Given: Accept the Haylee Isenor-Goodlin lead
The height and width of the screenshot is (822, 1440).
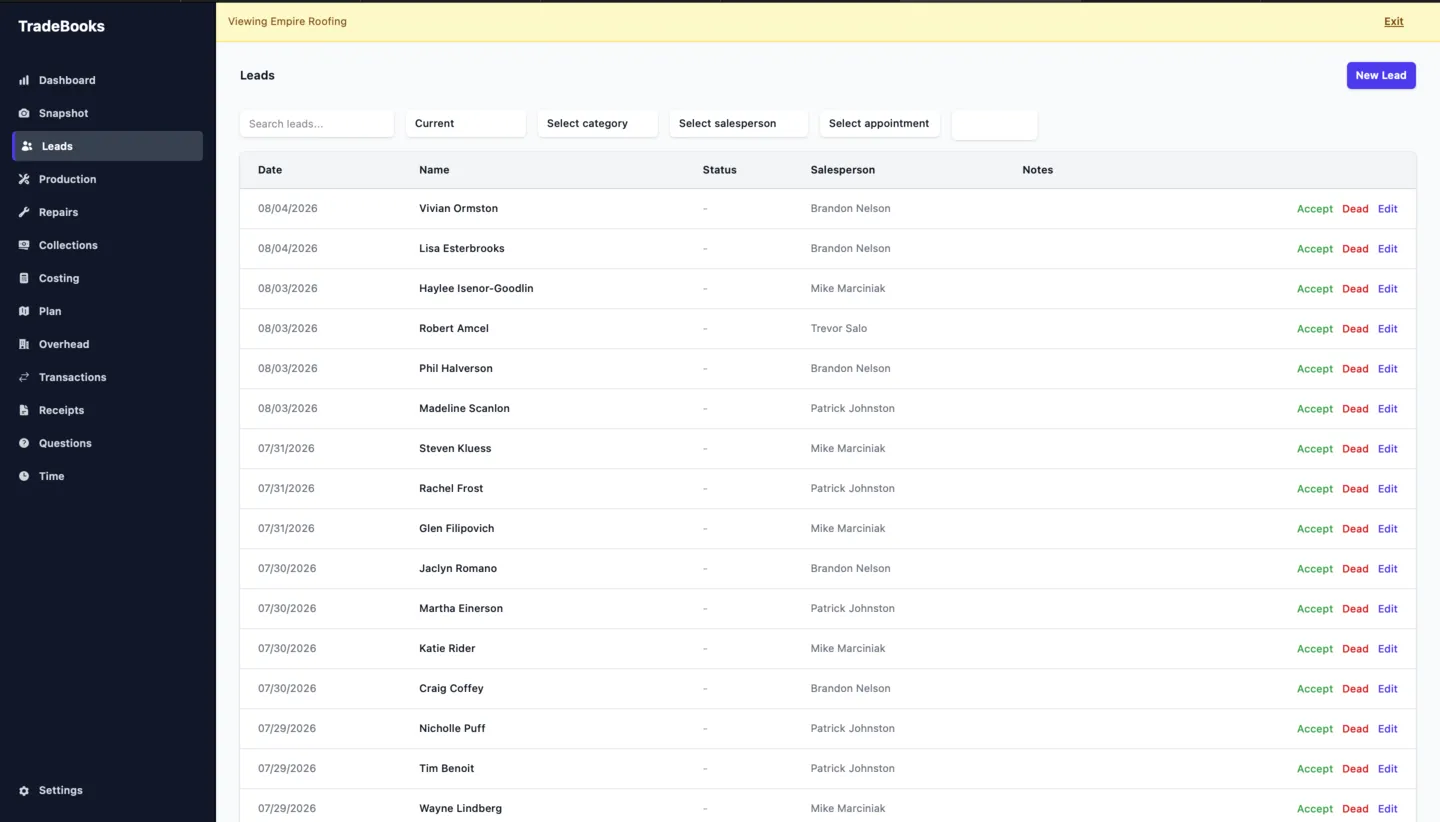Looking at the screenshot, I should (x=1315, y=289).
